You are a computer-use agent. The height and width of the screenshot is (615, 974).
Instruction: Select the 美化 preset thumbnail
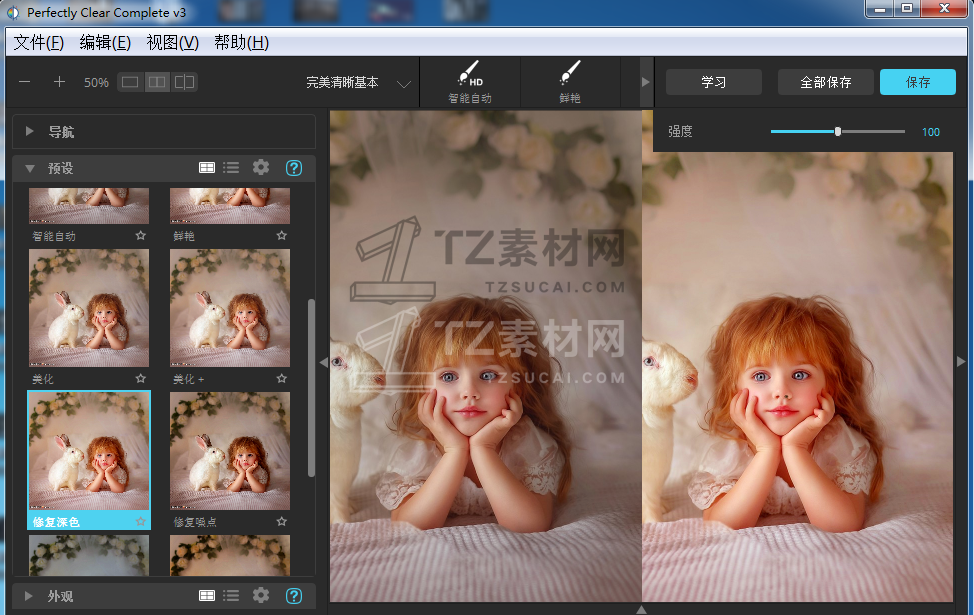[x=89, y=308]
